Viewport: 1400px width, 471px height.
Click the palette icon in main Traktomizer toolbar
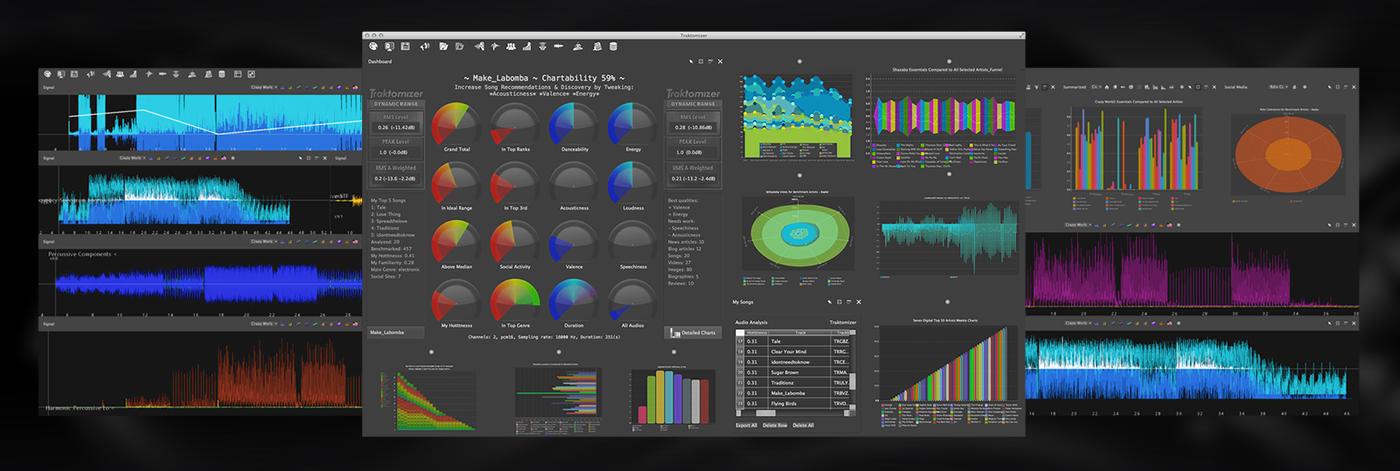373,46
